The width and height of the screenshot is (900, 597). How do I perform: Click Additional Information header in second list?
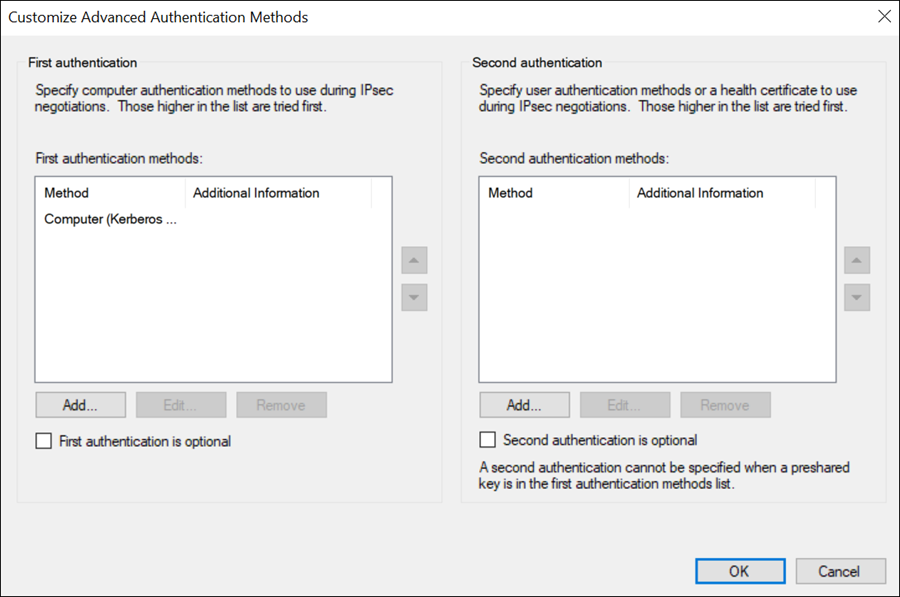coord(722,193)
